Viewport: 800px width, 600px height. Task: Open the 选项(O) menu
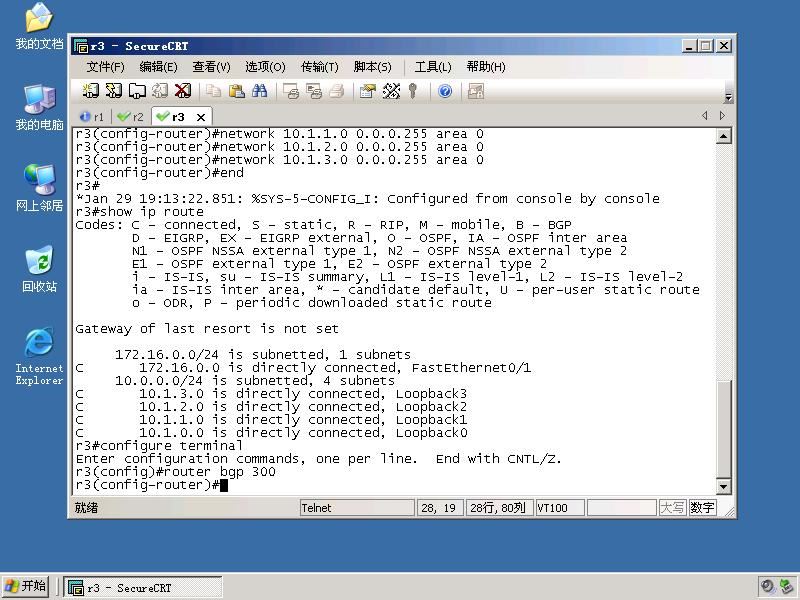click(265, 67)
